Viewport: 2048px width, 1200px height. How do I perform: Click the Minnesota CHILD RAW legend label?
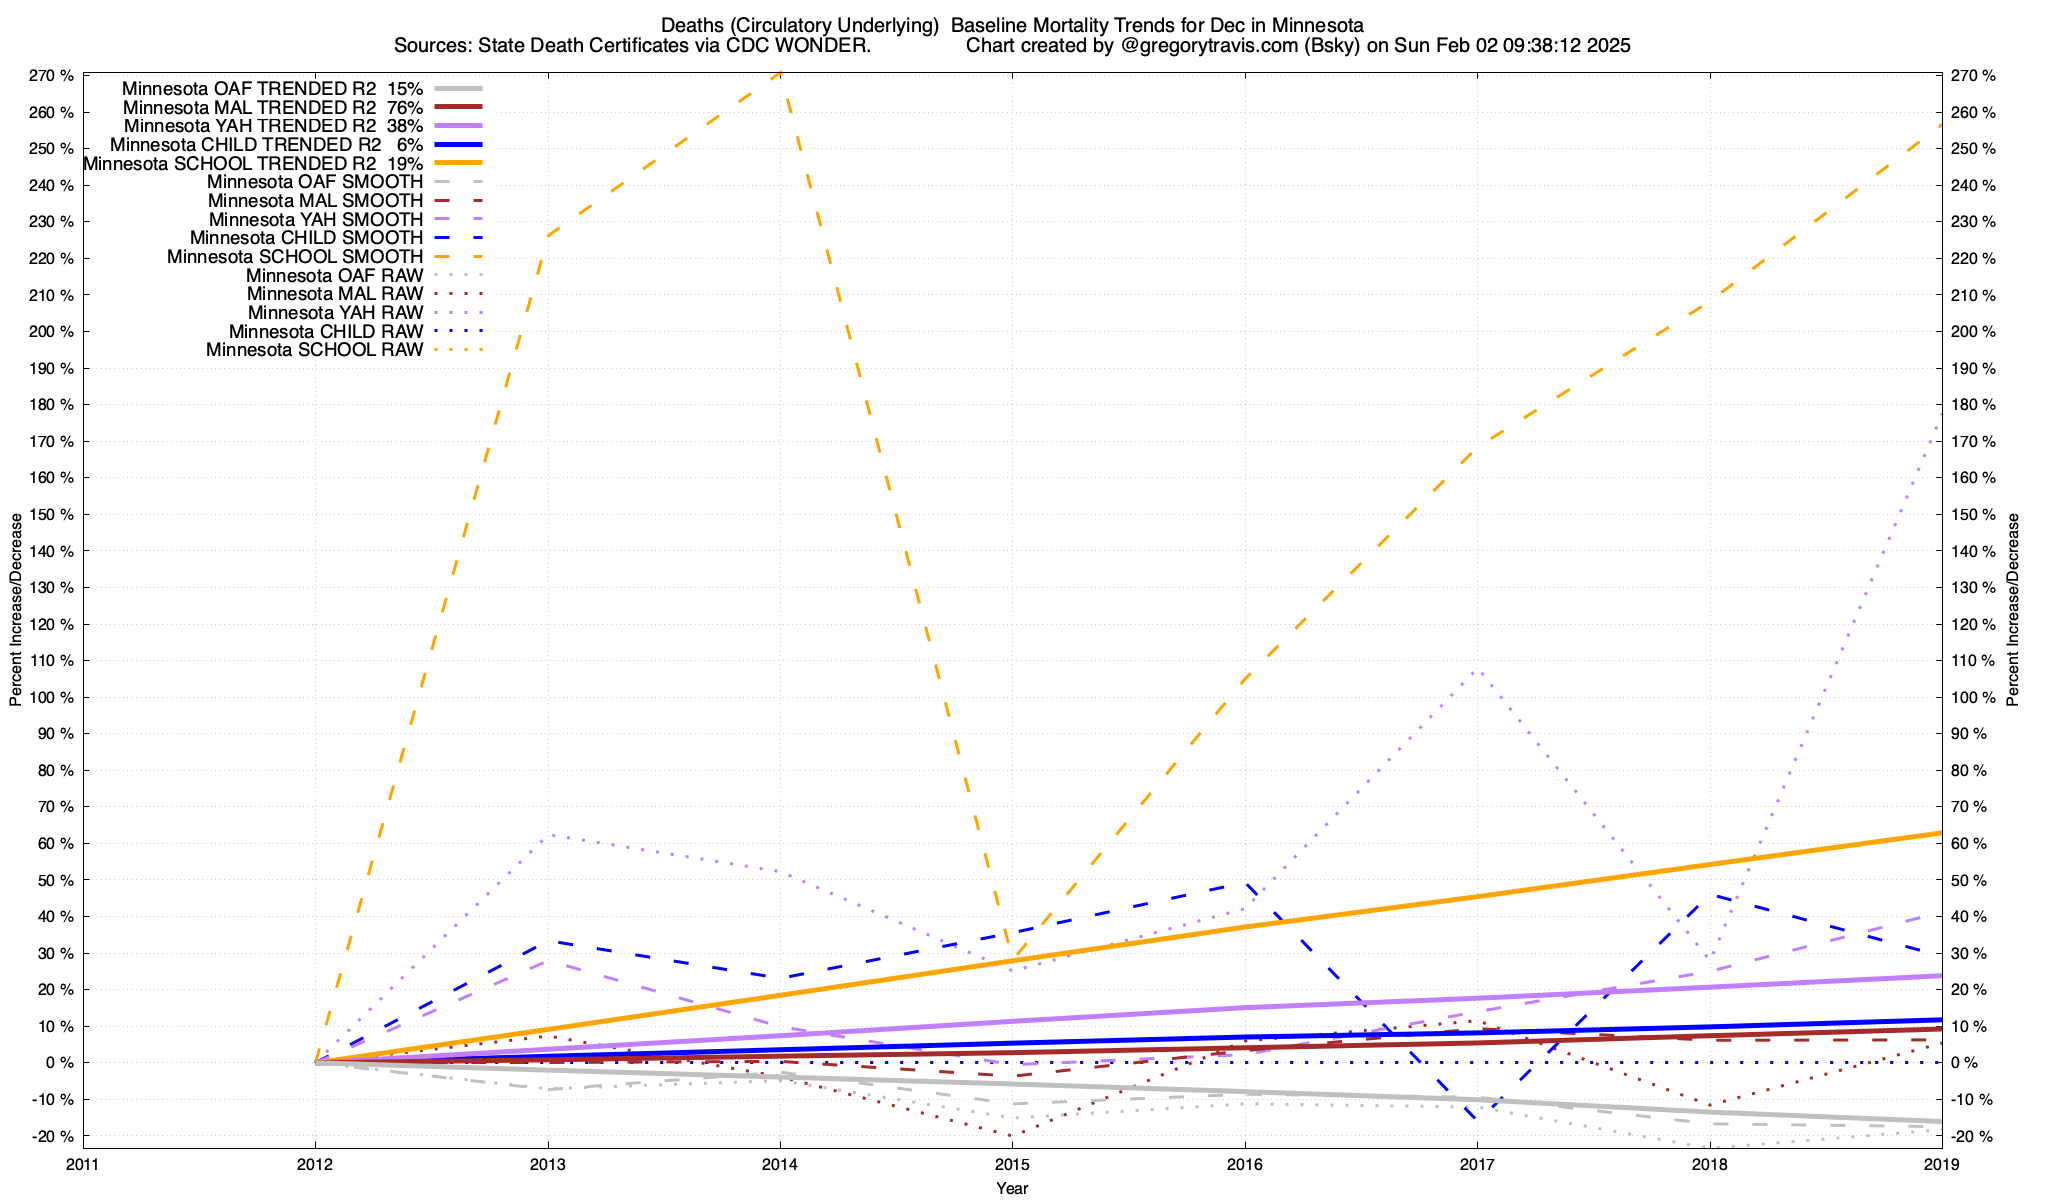click(325, 332)
